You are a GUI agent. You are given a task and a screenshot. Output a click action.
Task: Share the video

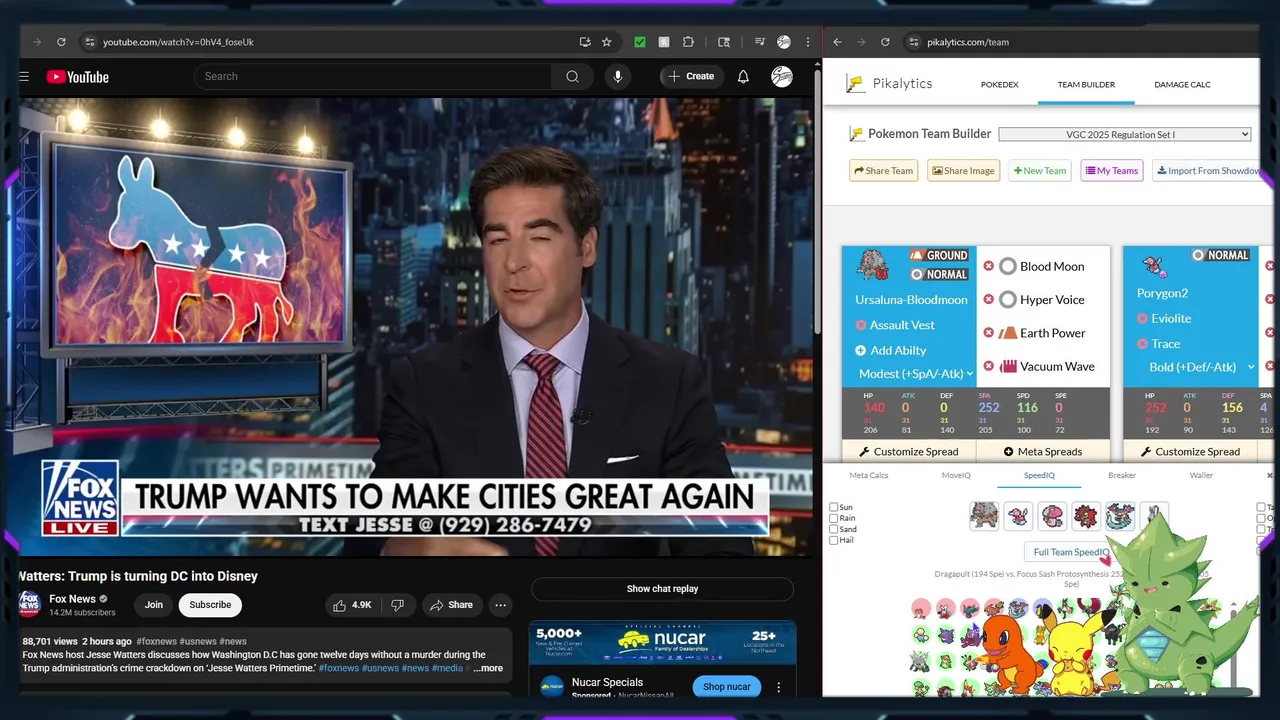click(451, 605)
